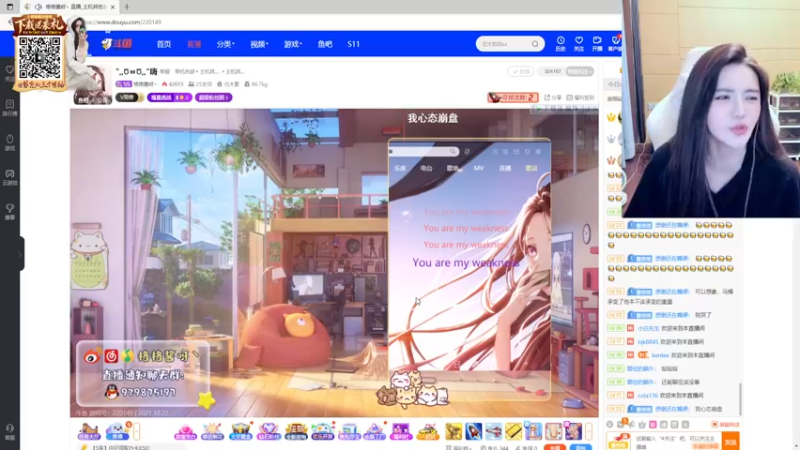Open the trophy events icon in sidebar
This screenshot has width=800, height=450.
click(10, 211)
